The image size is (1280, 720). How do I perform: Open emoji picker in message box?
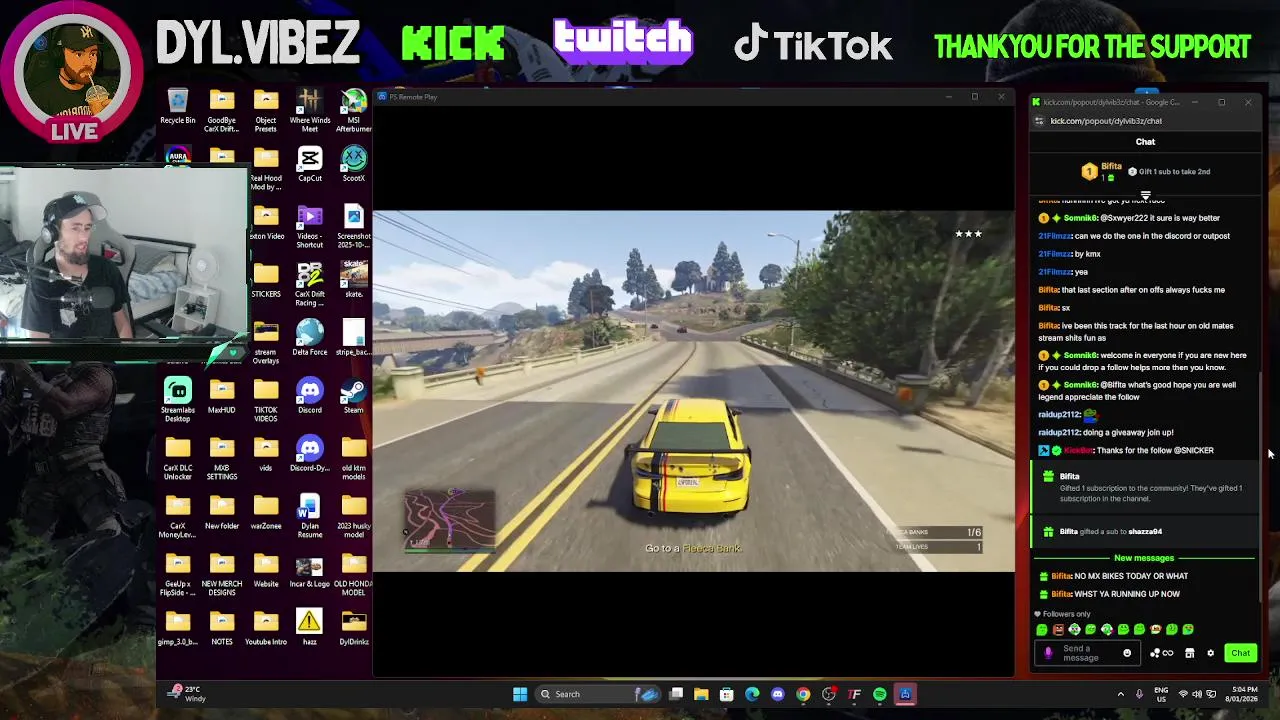pos(1127,653)
